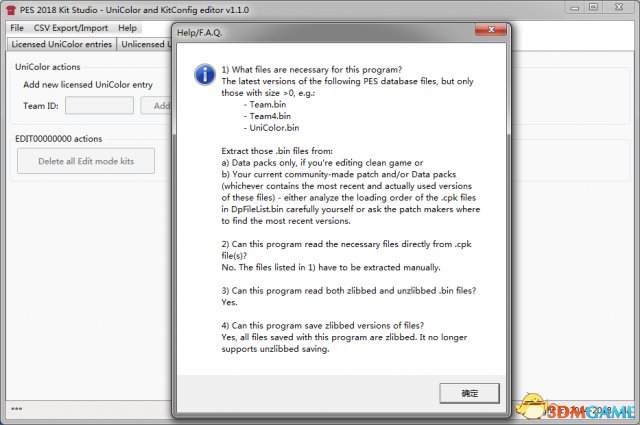Click the 'UniColor actions' group label
640x425 pixels.
pos(47,67)
